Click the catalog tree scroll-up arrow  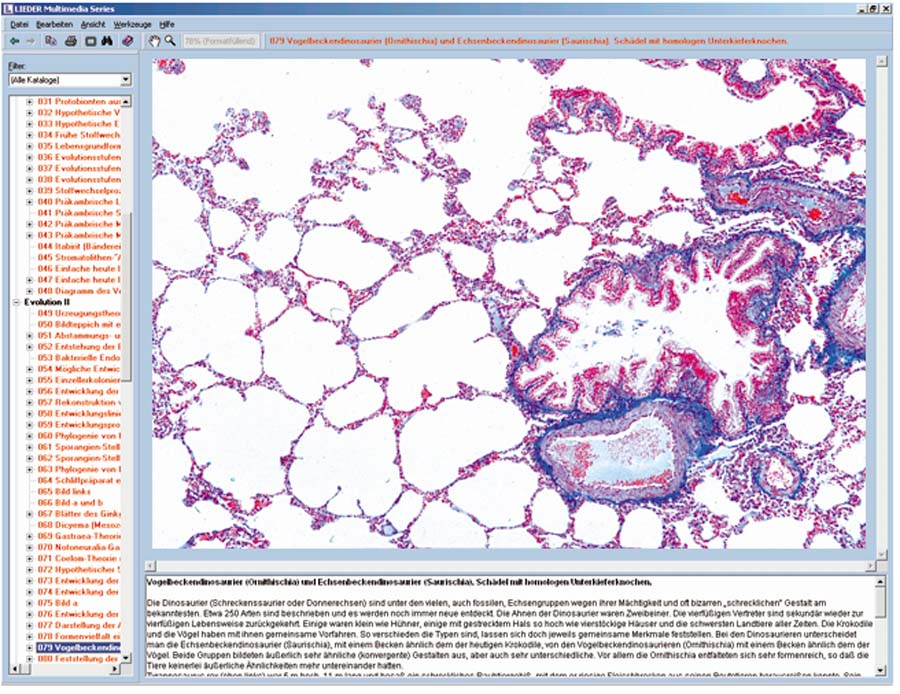tap(127, 101)
